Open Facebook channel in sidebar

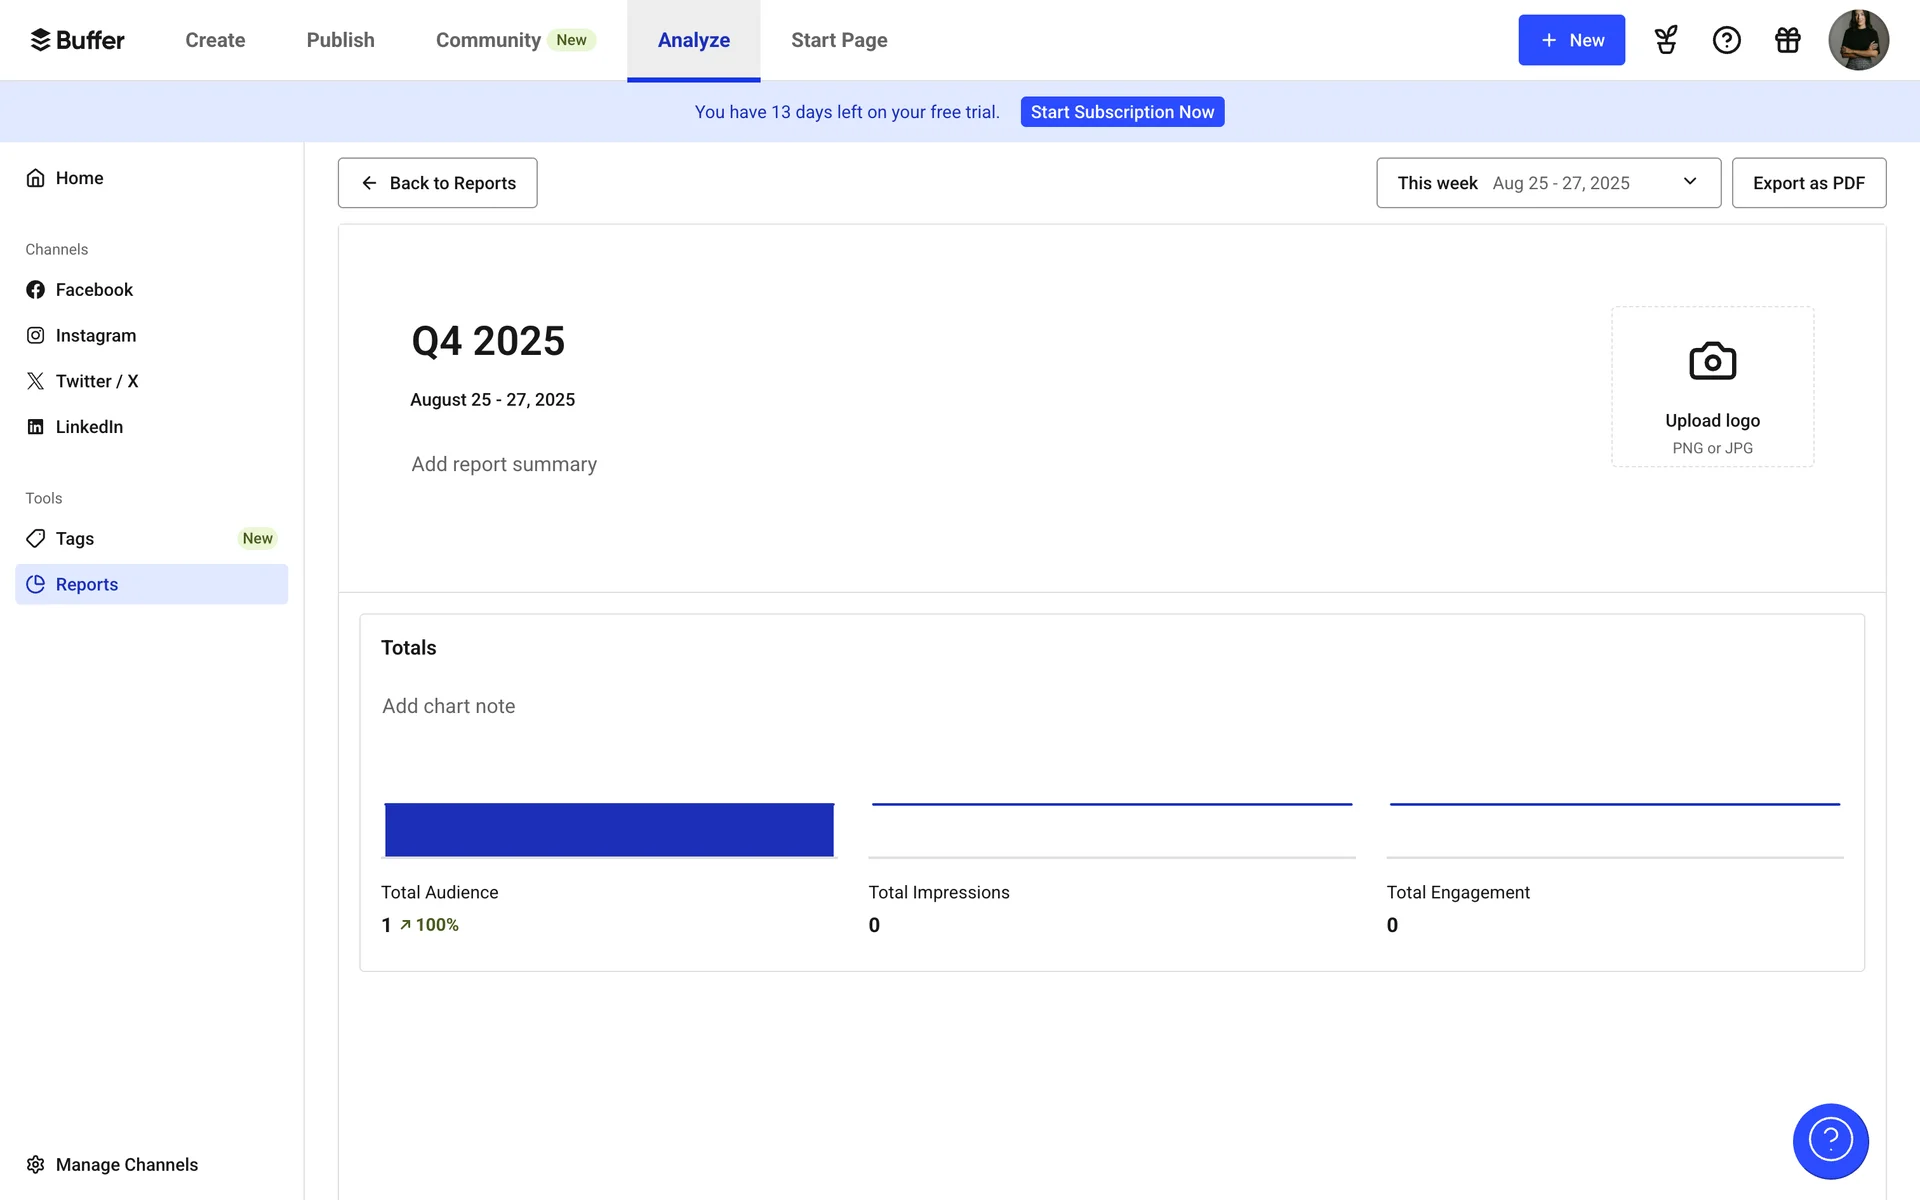(94, 290)
